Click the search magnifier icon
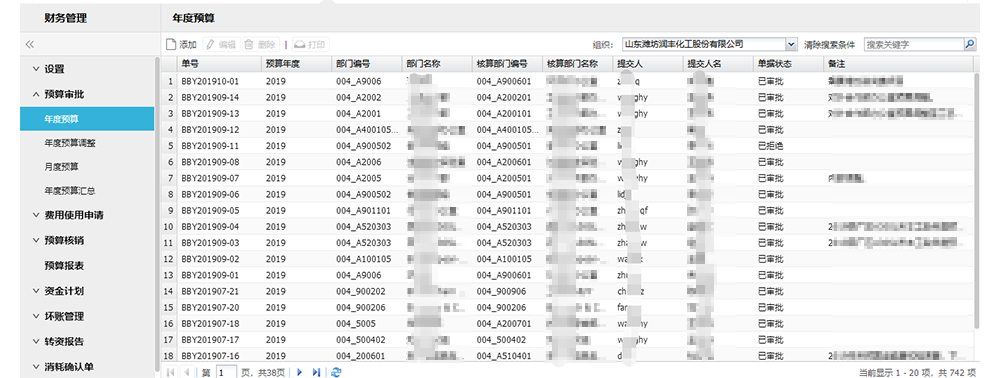 point(970,44)
